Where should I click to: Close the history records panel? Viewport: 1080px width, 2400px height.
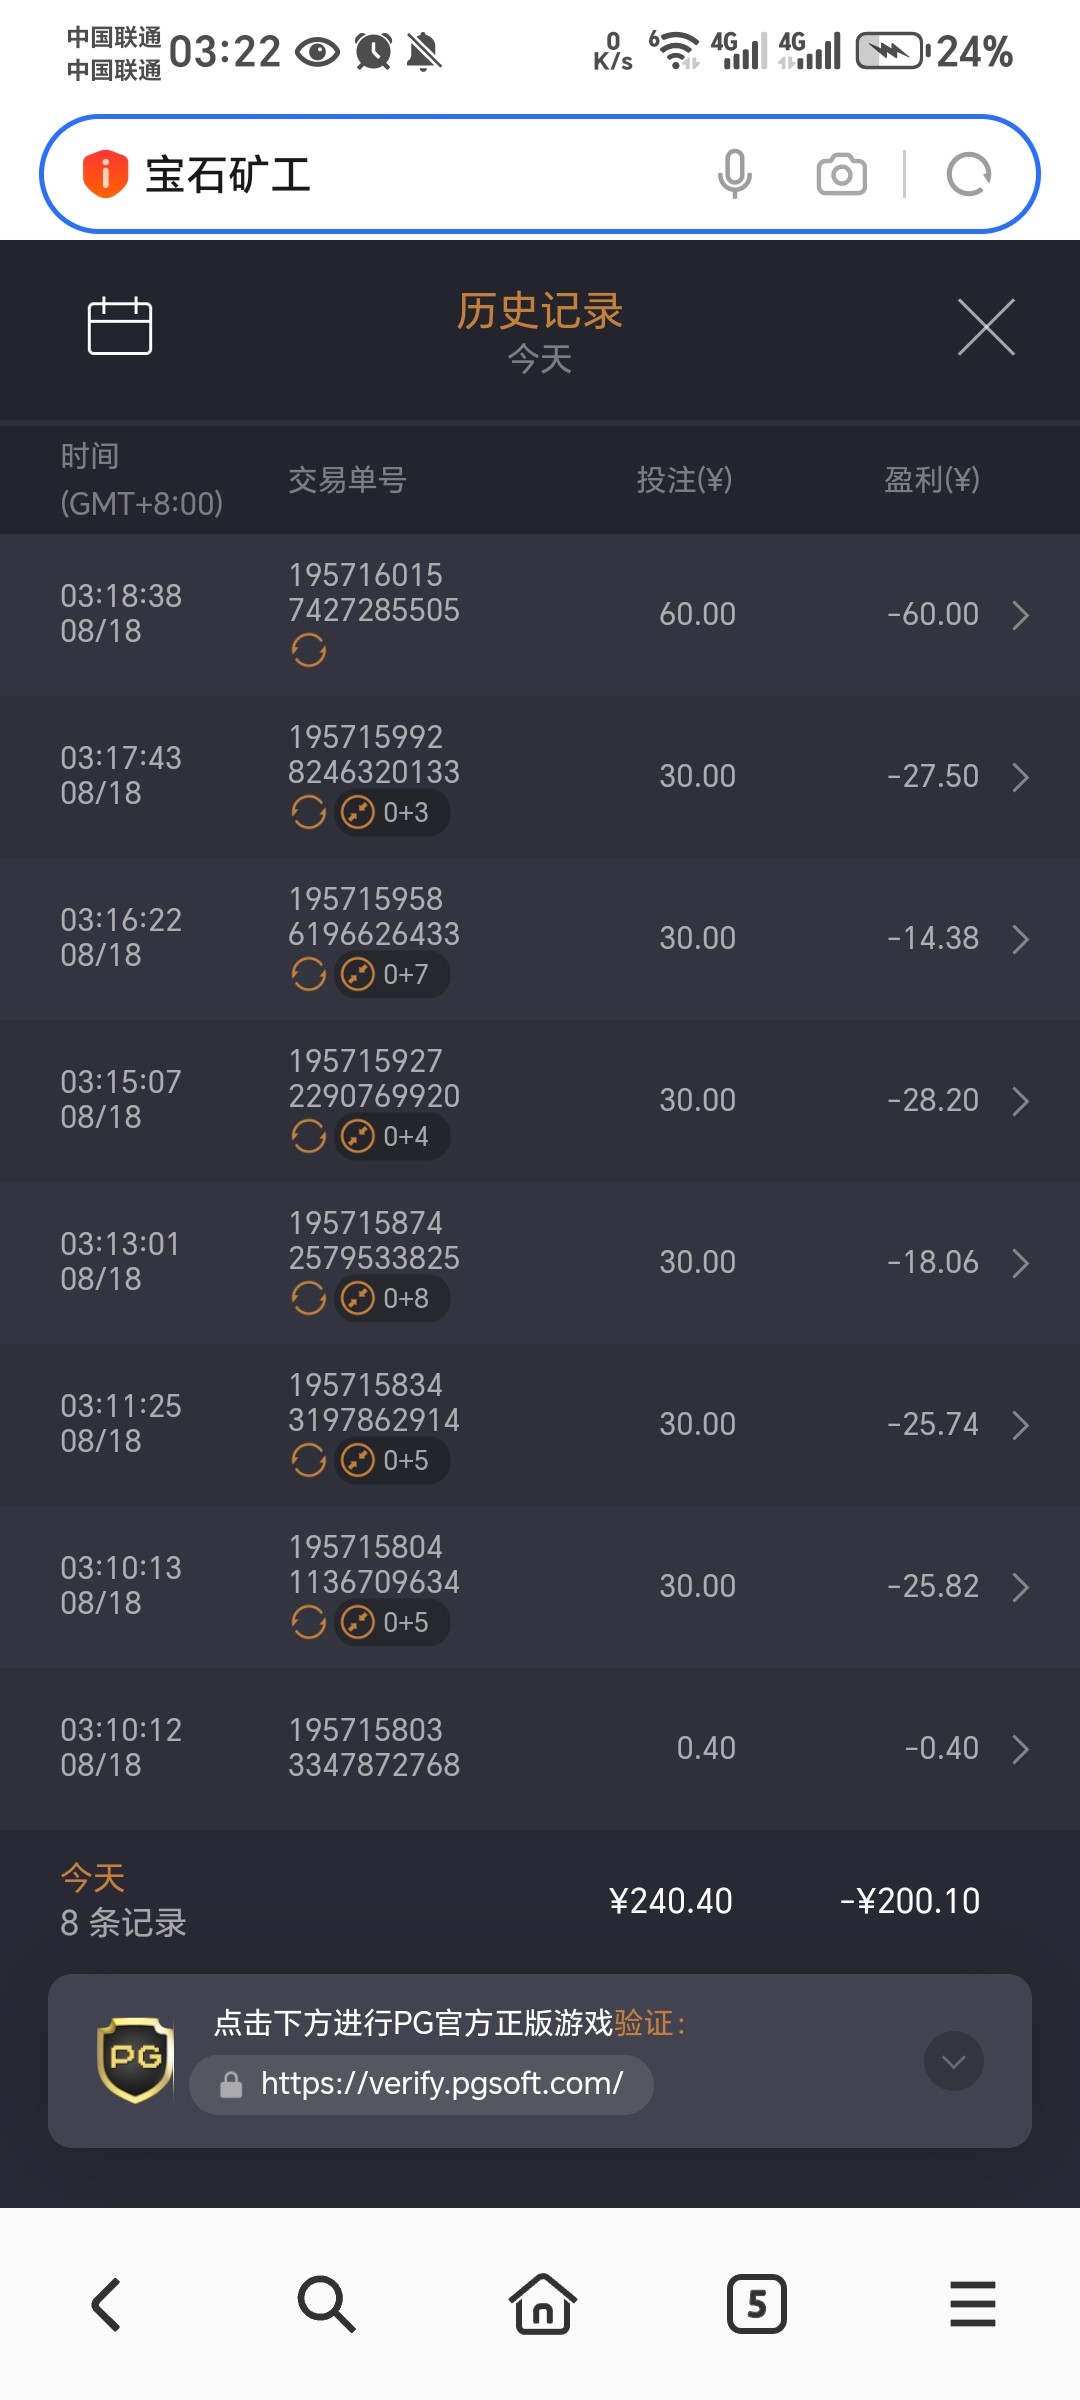point(986,327)
